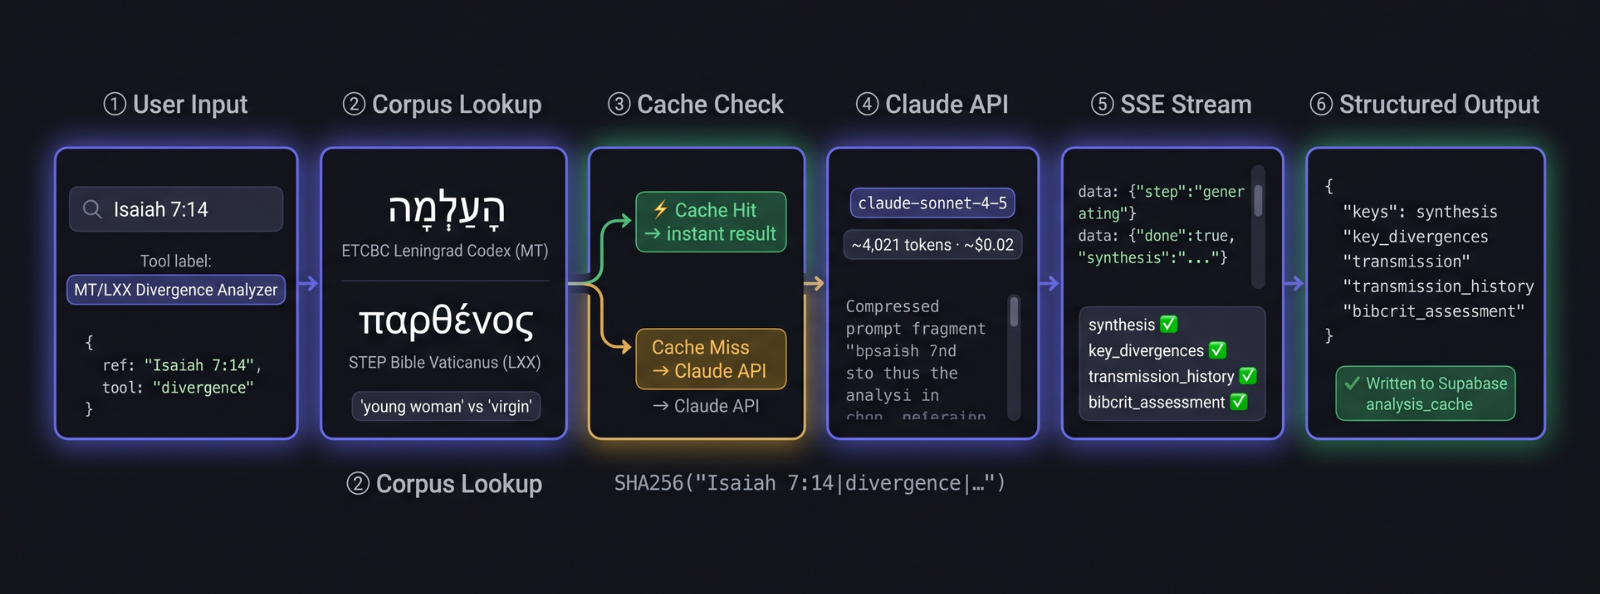
Task: Click the data: {"step":"generating"} stream line
Action: [x=1161, y=202]
